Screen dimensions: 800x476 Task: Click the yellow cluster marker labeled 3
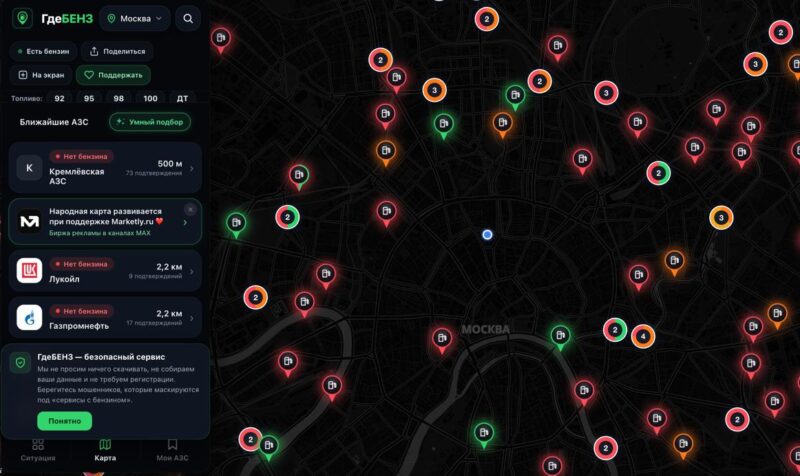coord(721,218)
